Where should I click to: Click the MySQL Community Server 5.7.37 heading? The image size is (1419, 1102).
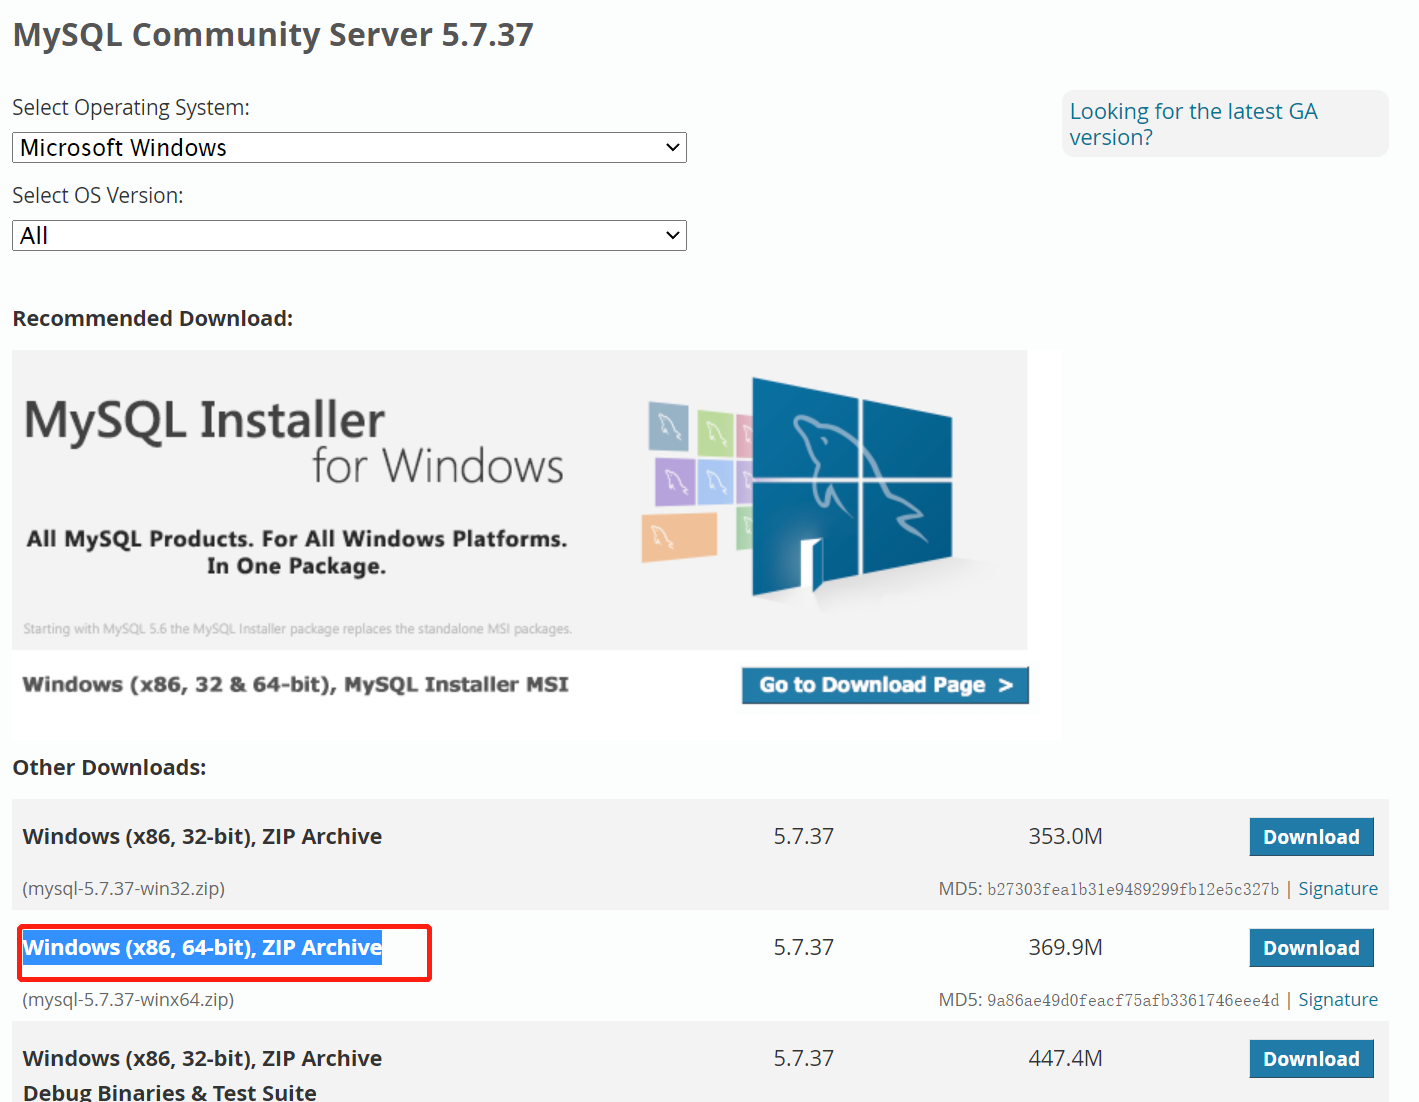tap(273, 35)
